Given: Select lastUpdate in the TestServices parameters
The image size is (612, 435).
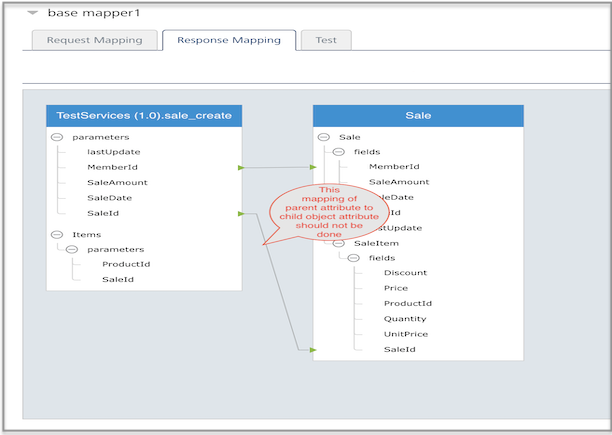Looking at the screenshot, I should (114, 152).
